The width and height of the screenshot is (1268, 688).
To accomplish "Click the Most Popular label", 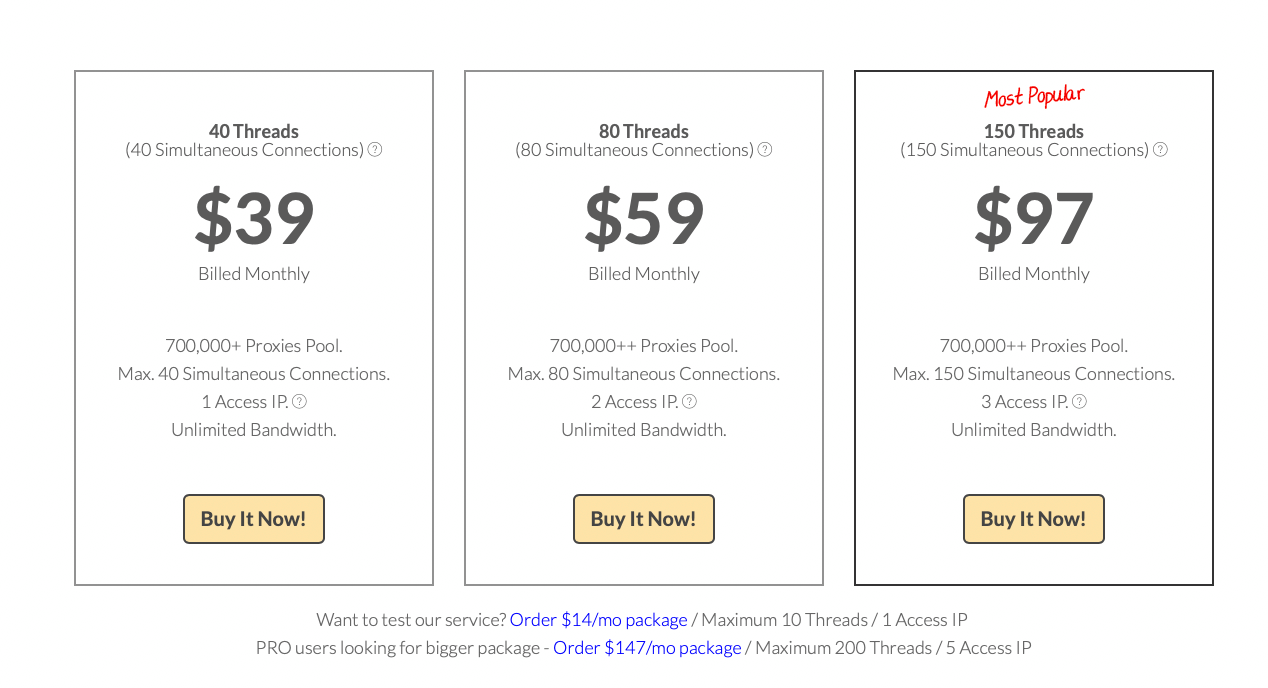I will coord(1034,96).
